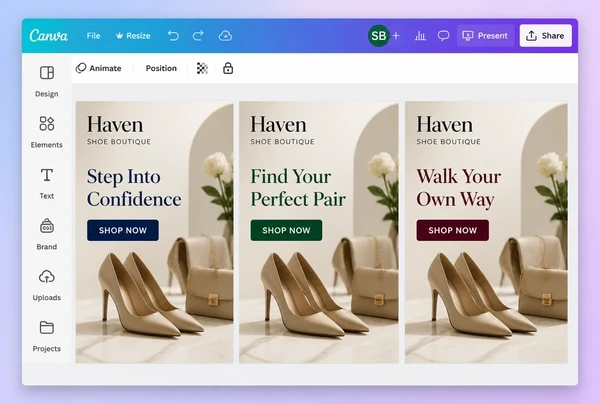Screen dimensions: 600x404
Task: Open the Uploads sidebar panel
Action: 47,285
